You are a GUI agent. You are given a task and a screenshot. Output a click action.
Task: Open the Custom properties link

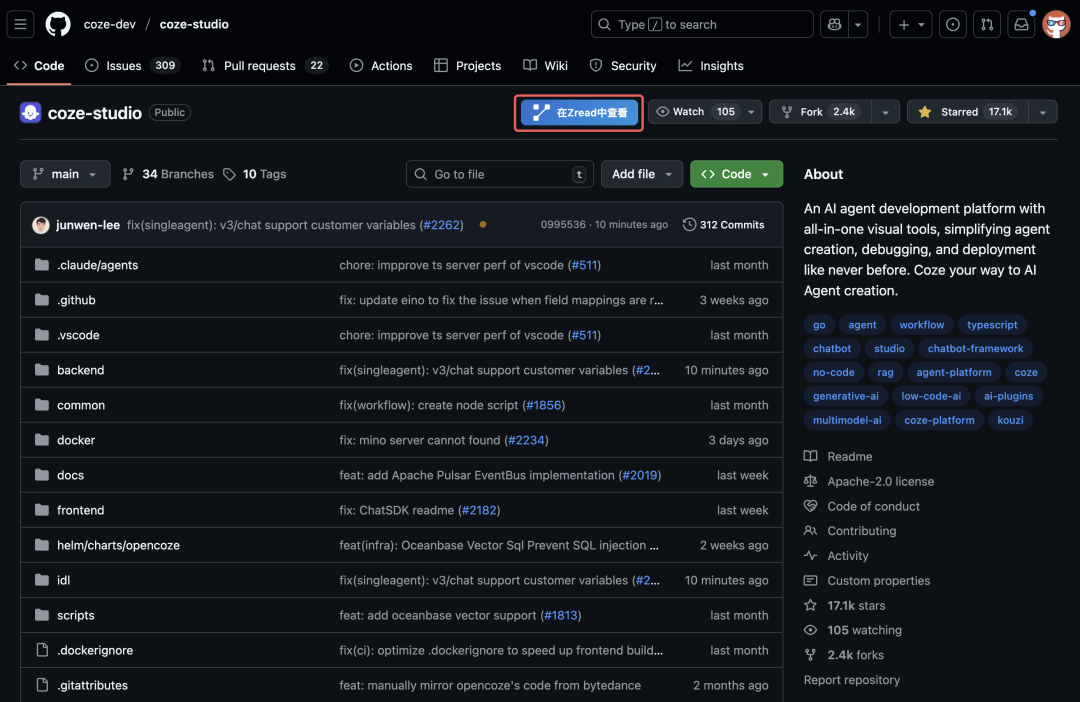point(878,580)
